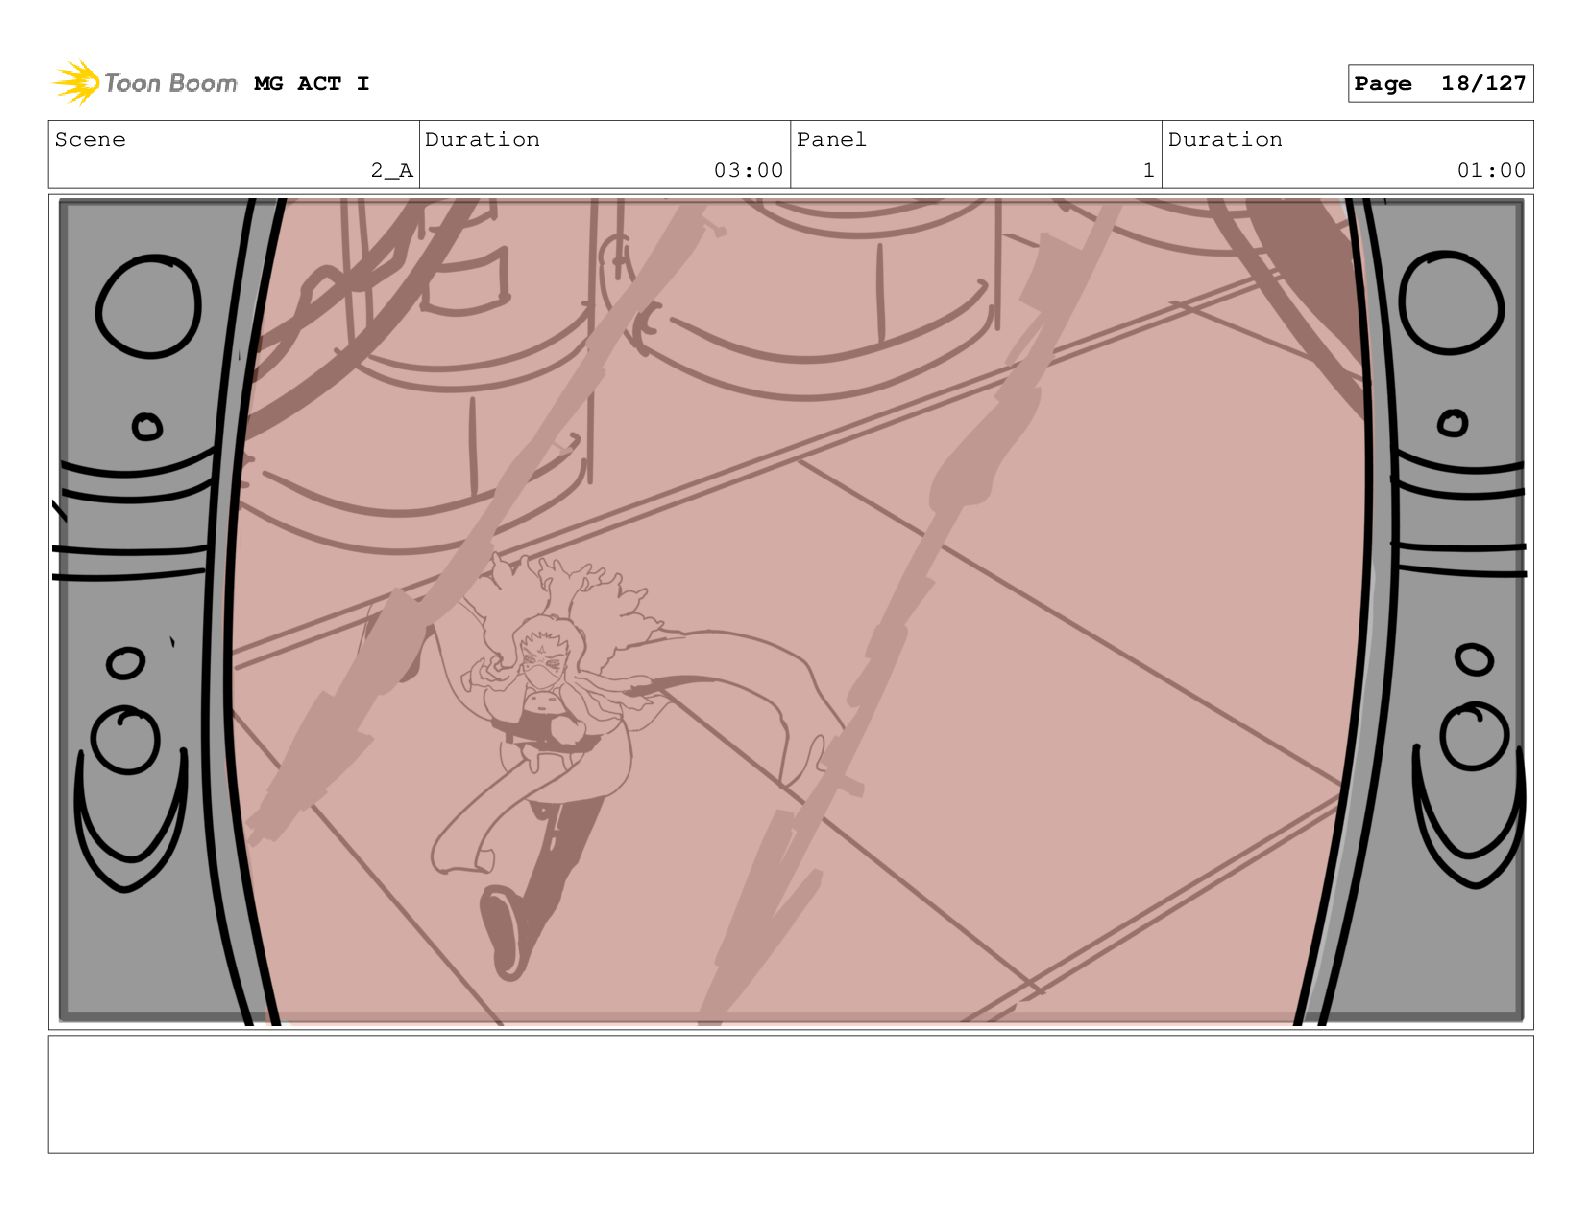Image resolution: width=1582 pixels, height=1225 pixels.
Task: Click the 'Panel' header label
Action: [831, 140]
